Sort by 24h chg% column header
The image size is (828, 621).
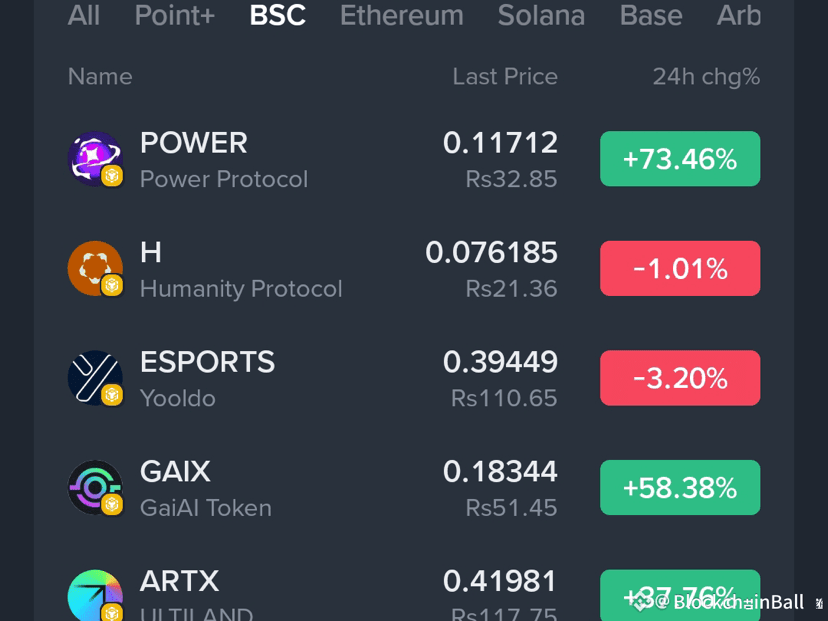tap(707, 77)
